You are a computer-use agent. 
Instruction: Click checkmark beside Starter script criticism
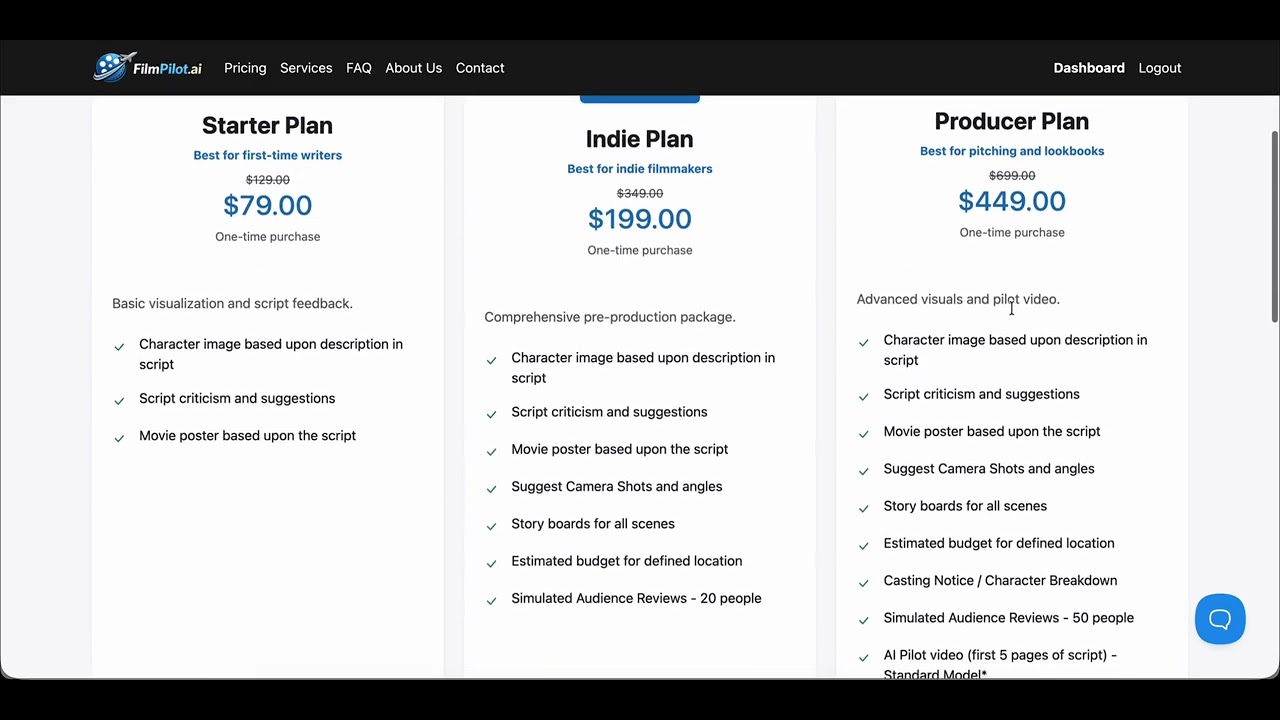tap(119, 400)
